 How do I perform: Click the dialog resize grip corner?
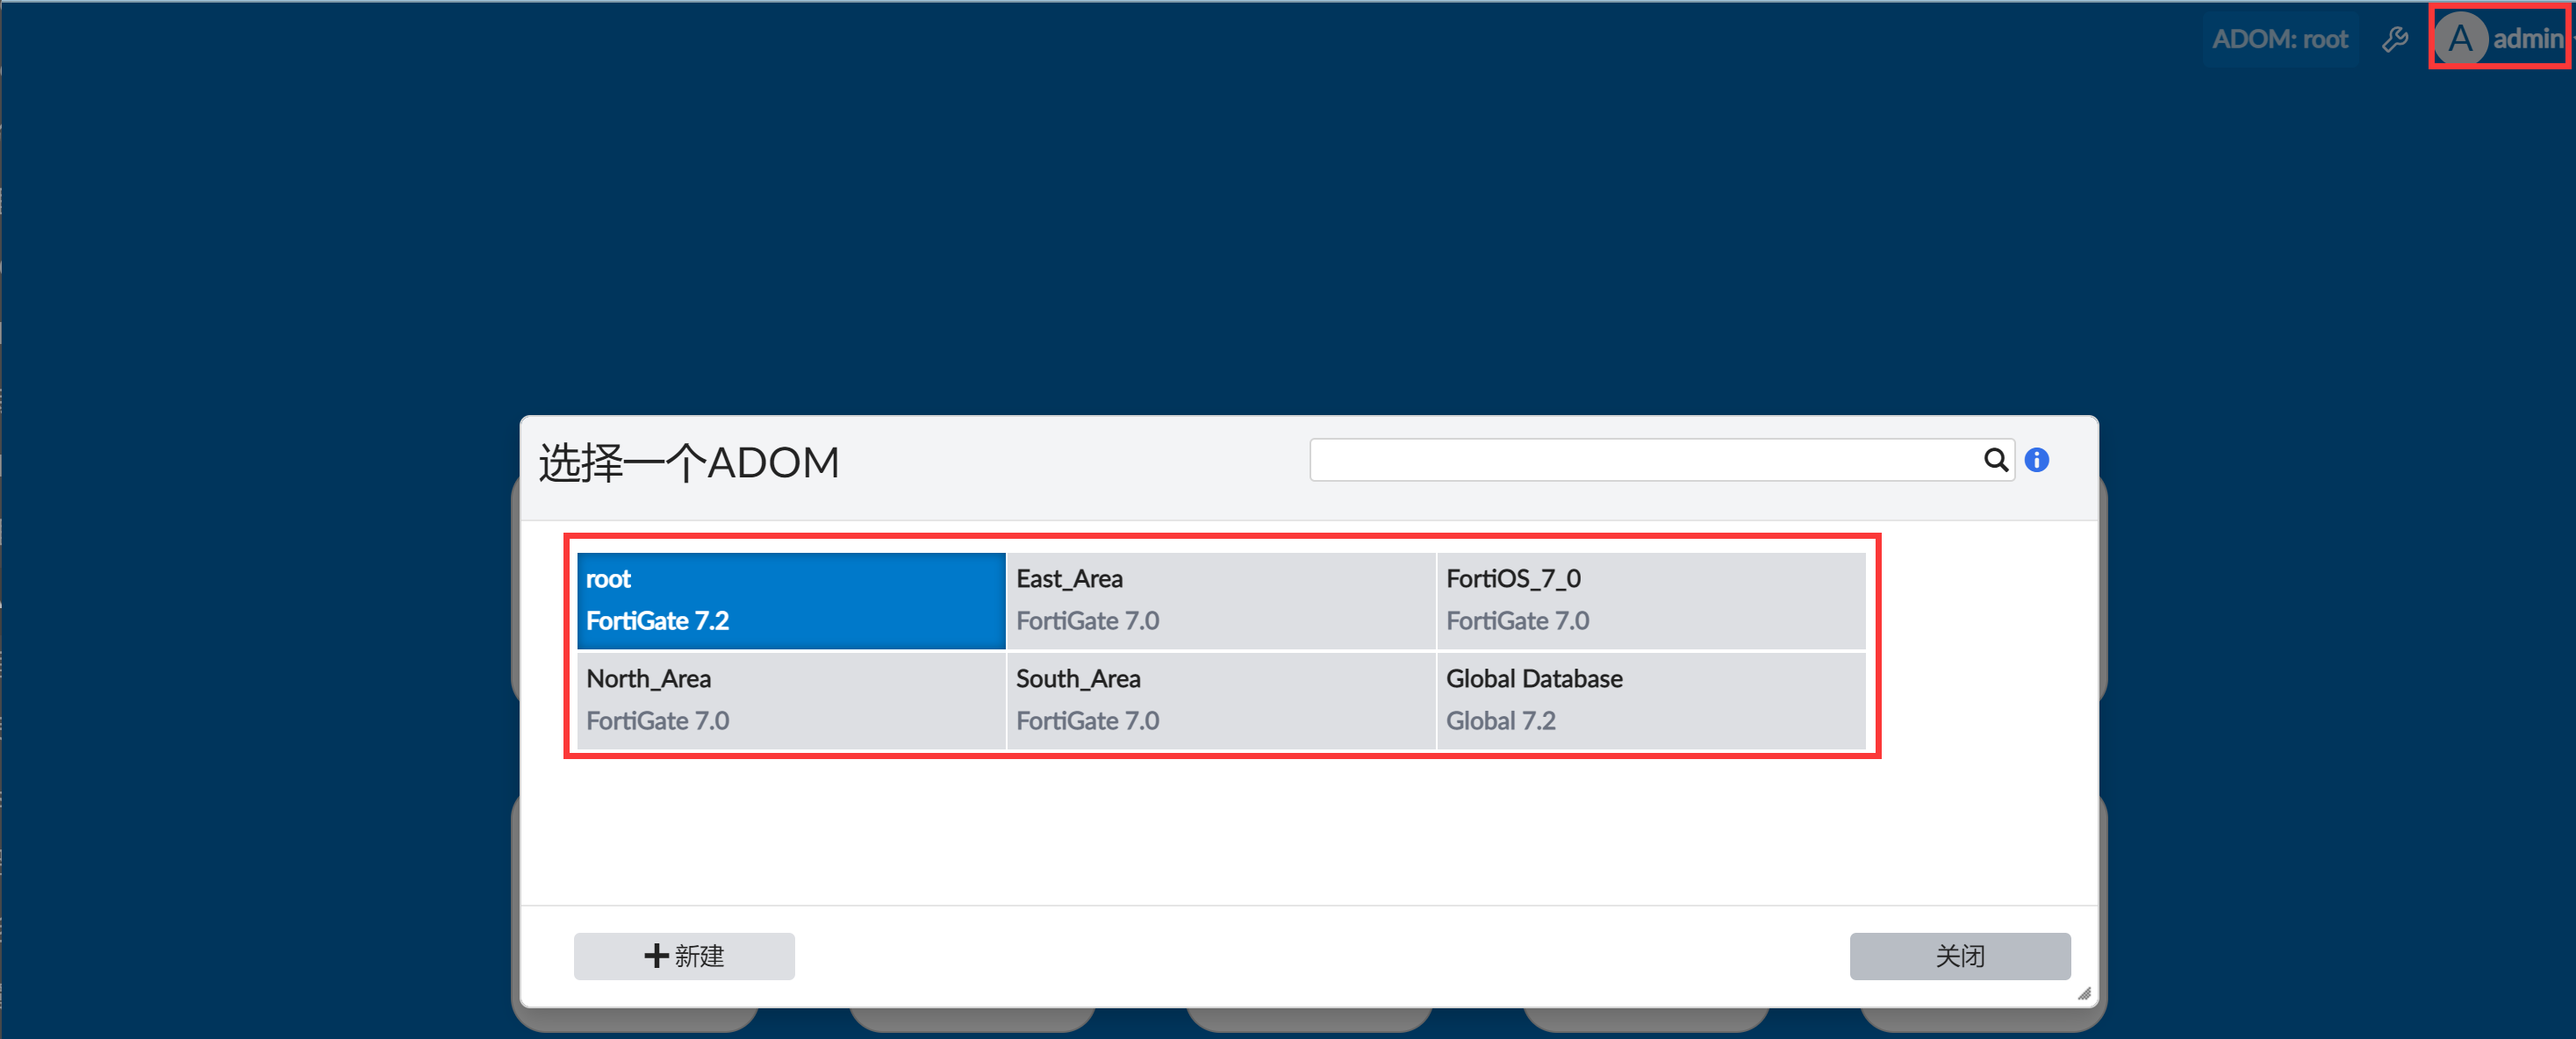click(2084, 994)
